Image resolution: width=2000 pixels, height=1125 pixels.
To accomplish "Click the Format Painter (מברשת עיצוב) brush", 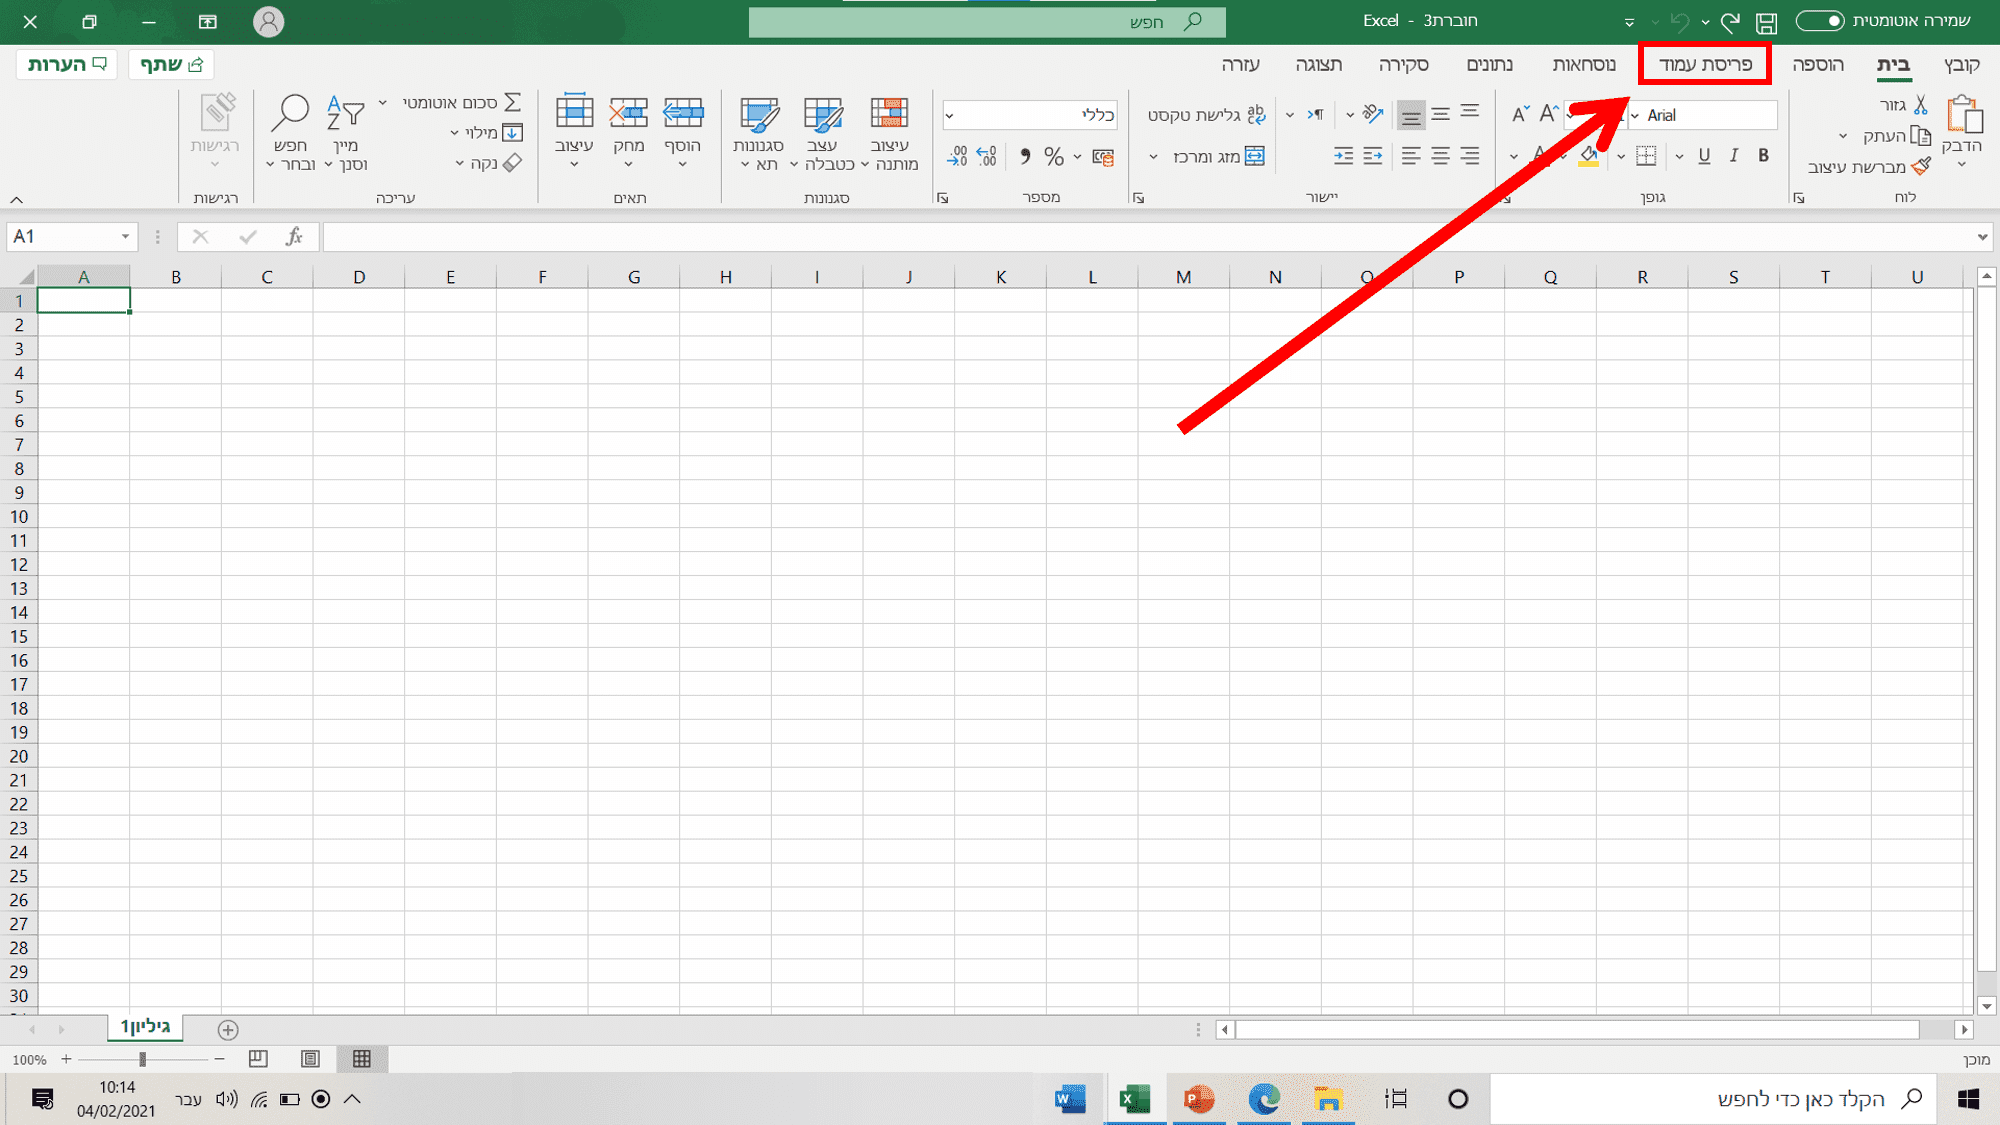I will click(x=1921, y=166).
